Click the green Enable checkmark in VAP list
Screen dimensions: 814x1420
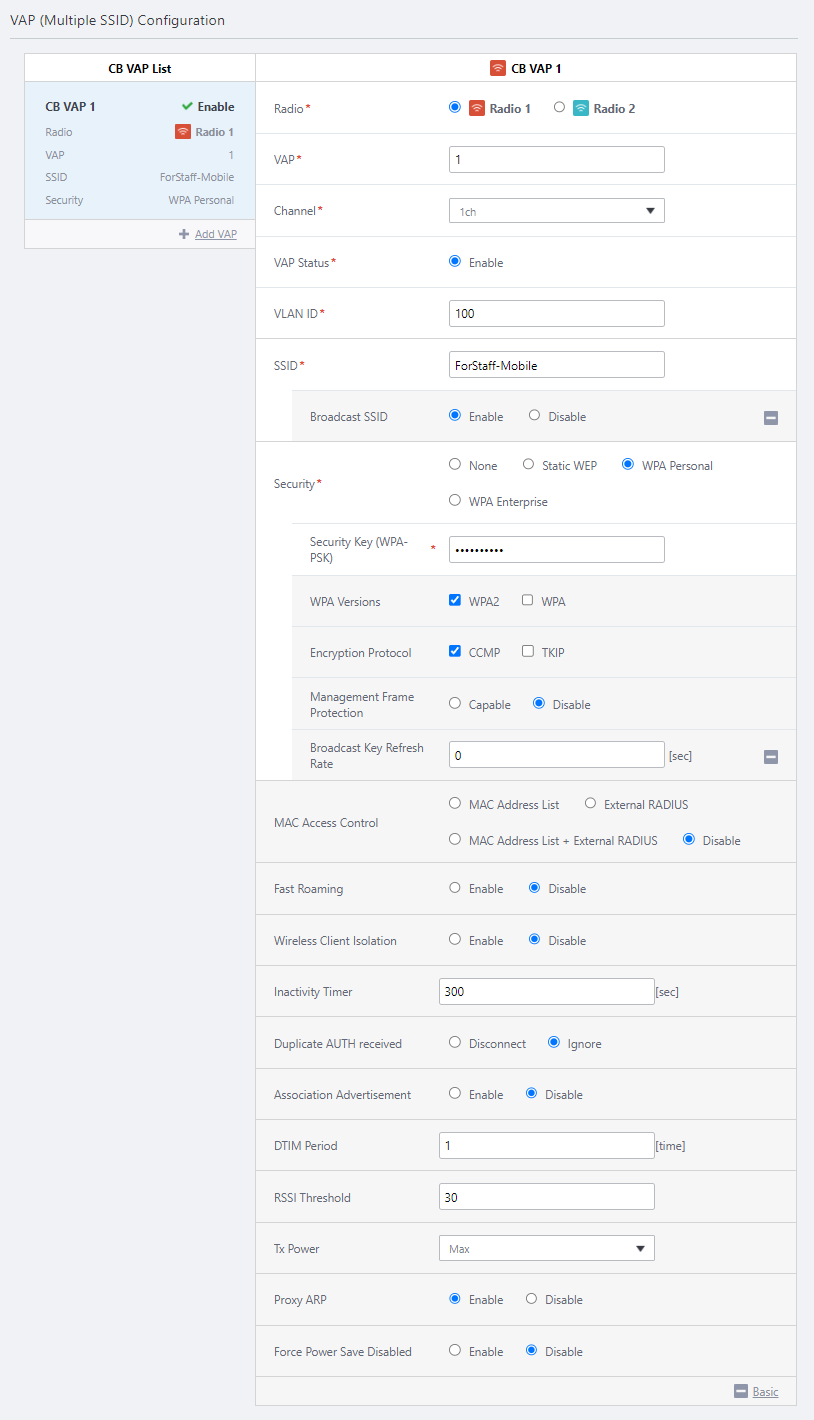coord(187,106)
